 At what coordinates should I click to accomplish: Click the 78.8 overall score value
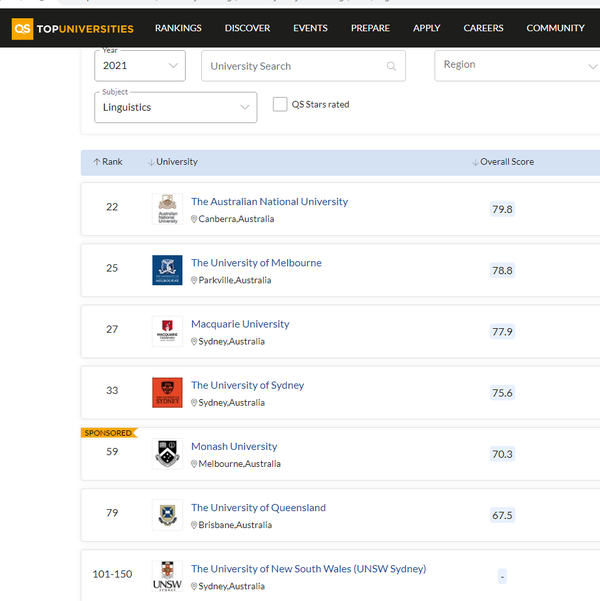[x=502, y=271]
